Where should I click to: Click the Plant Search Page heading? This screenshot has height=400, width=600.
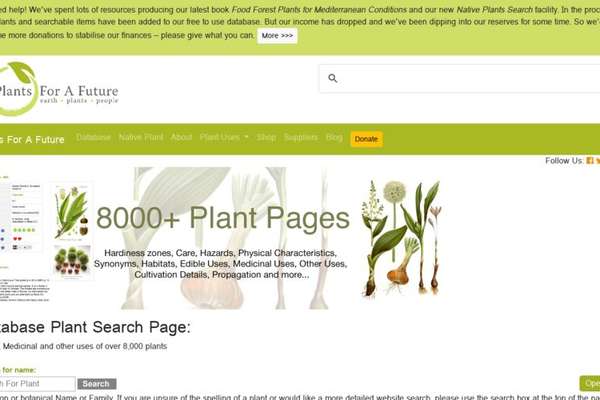coord(95,327)
